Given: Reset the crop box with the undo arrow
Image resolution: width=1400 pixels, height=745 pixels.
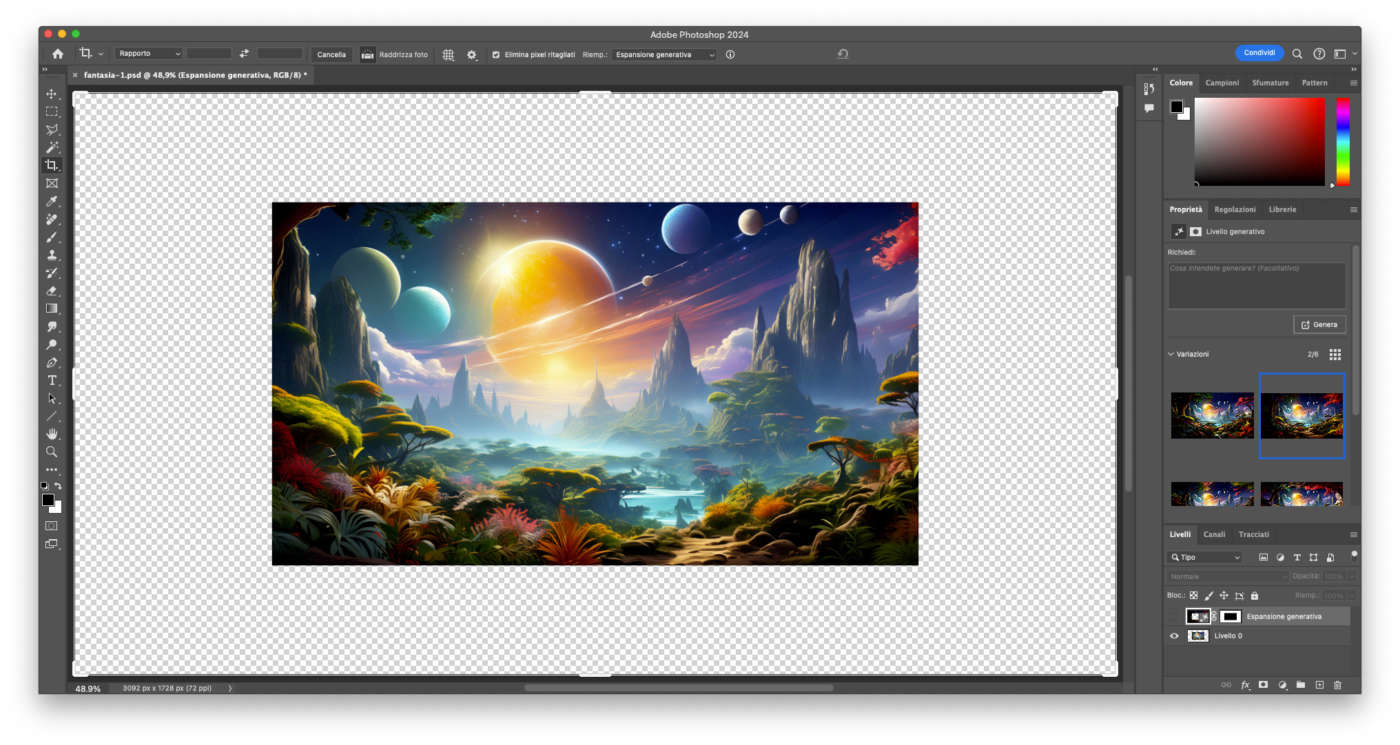Looking at the screenshot, I should pyautogui.click(x=843, y=54).
